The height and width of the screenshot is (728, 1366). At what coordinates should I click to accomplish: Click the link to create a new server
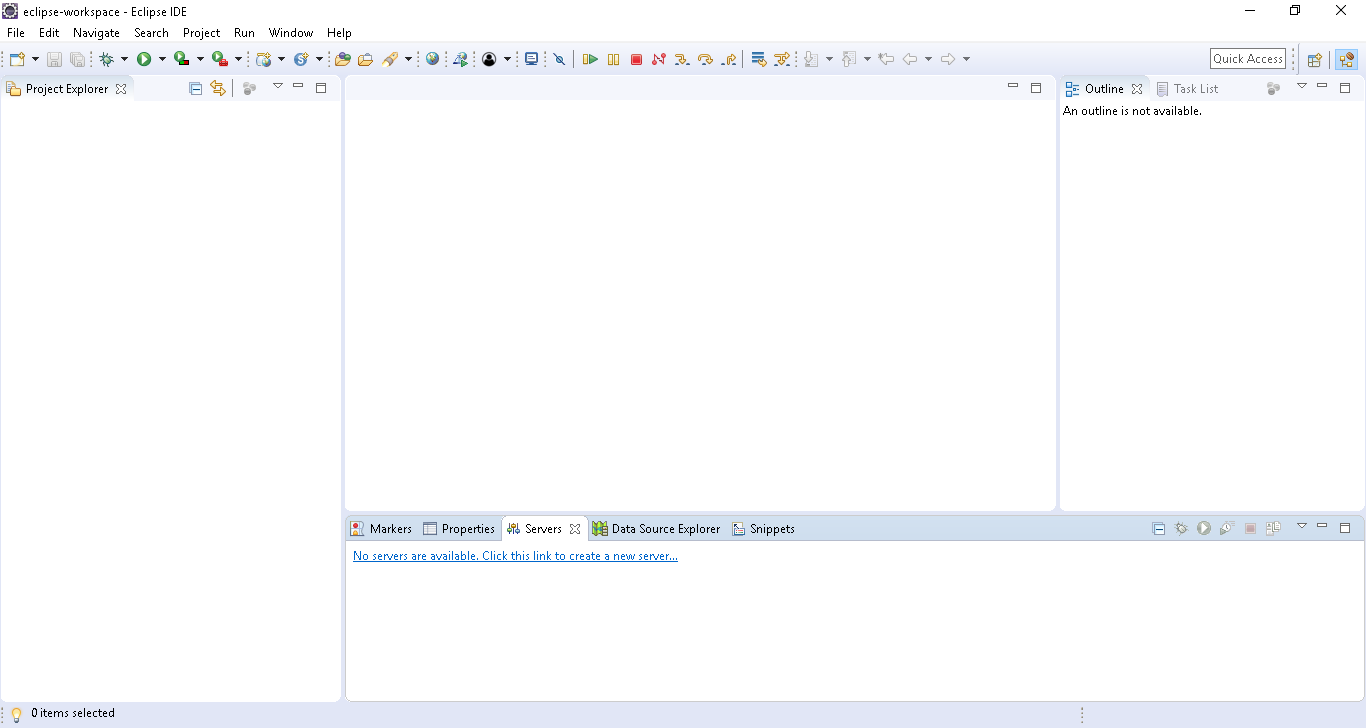tap(515, 556)
